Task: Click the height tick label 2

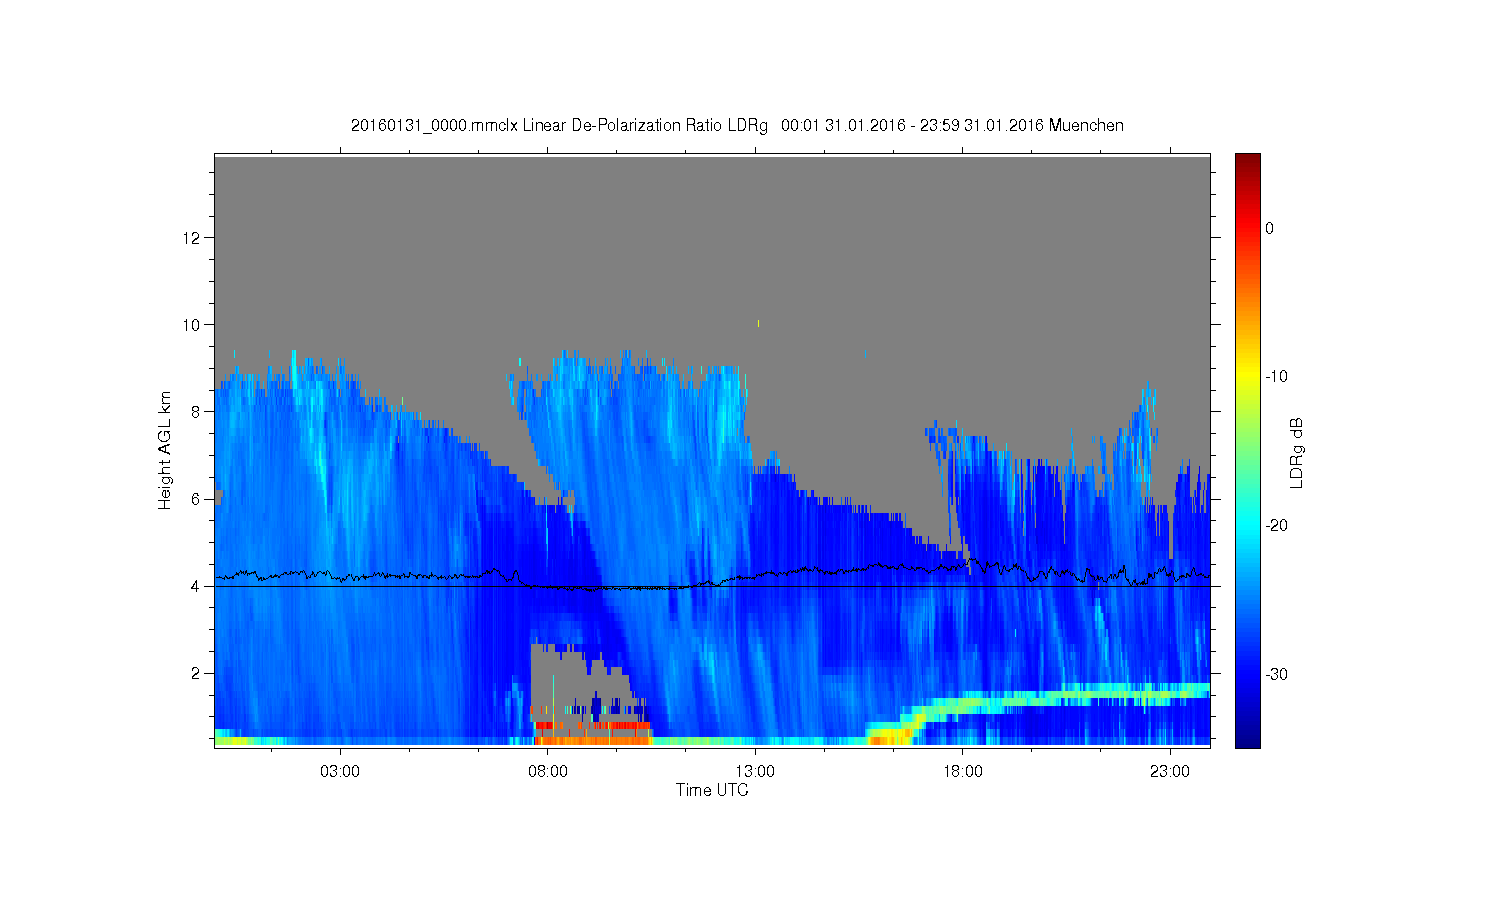Action: (197, 673)
